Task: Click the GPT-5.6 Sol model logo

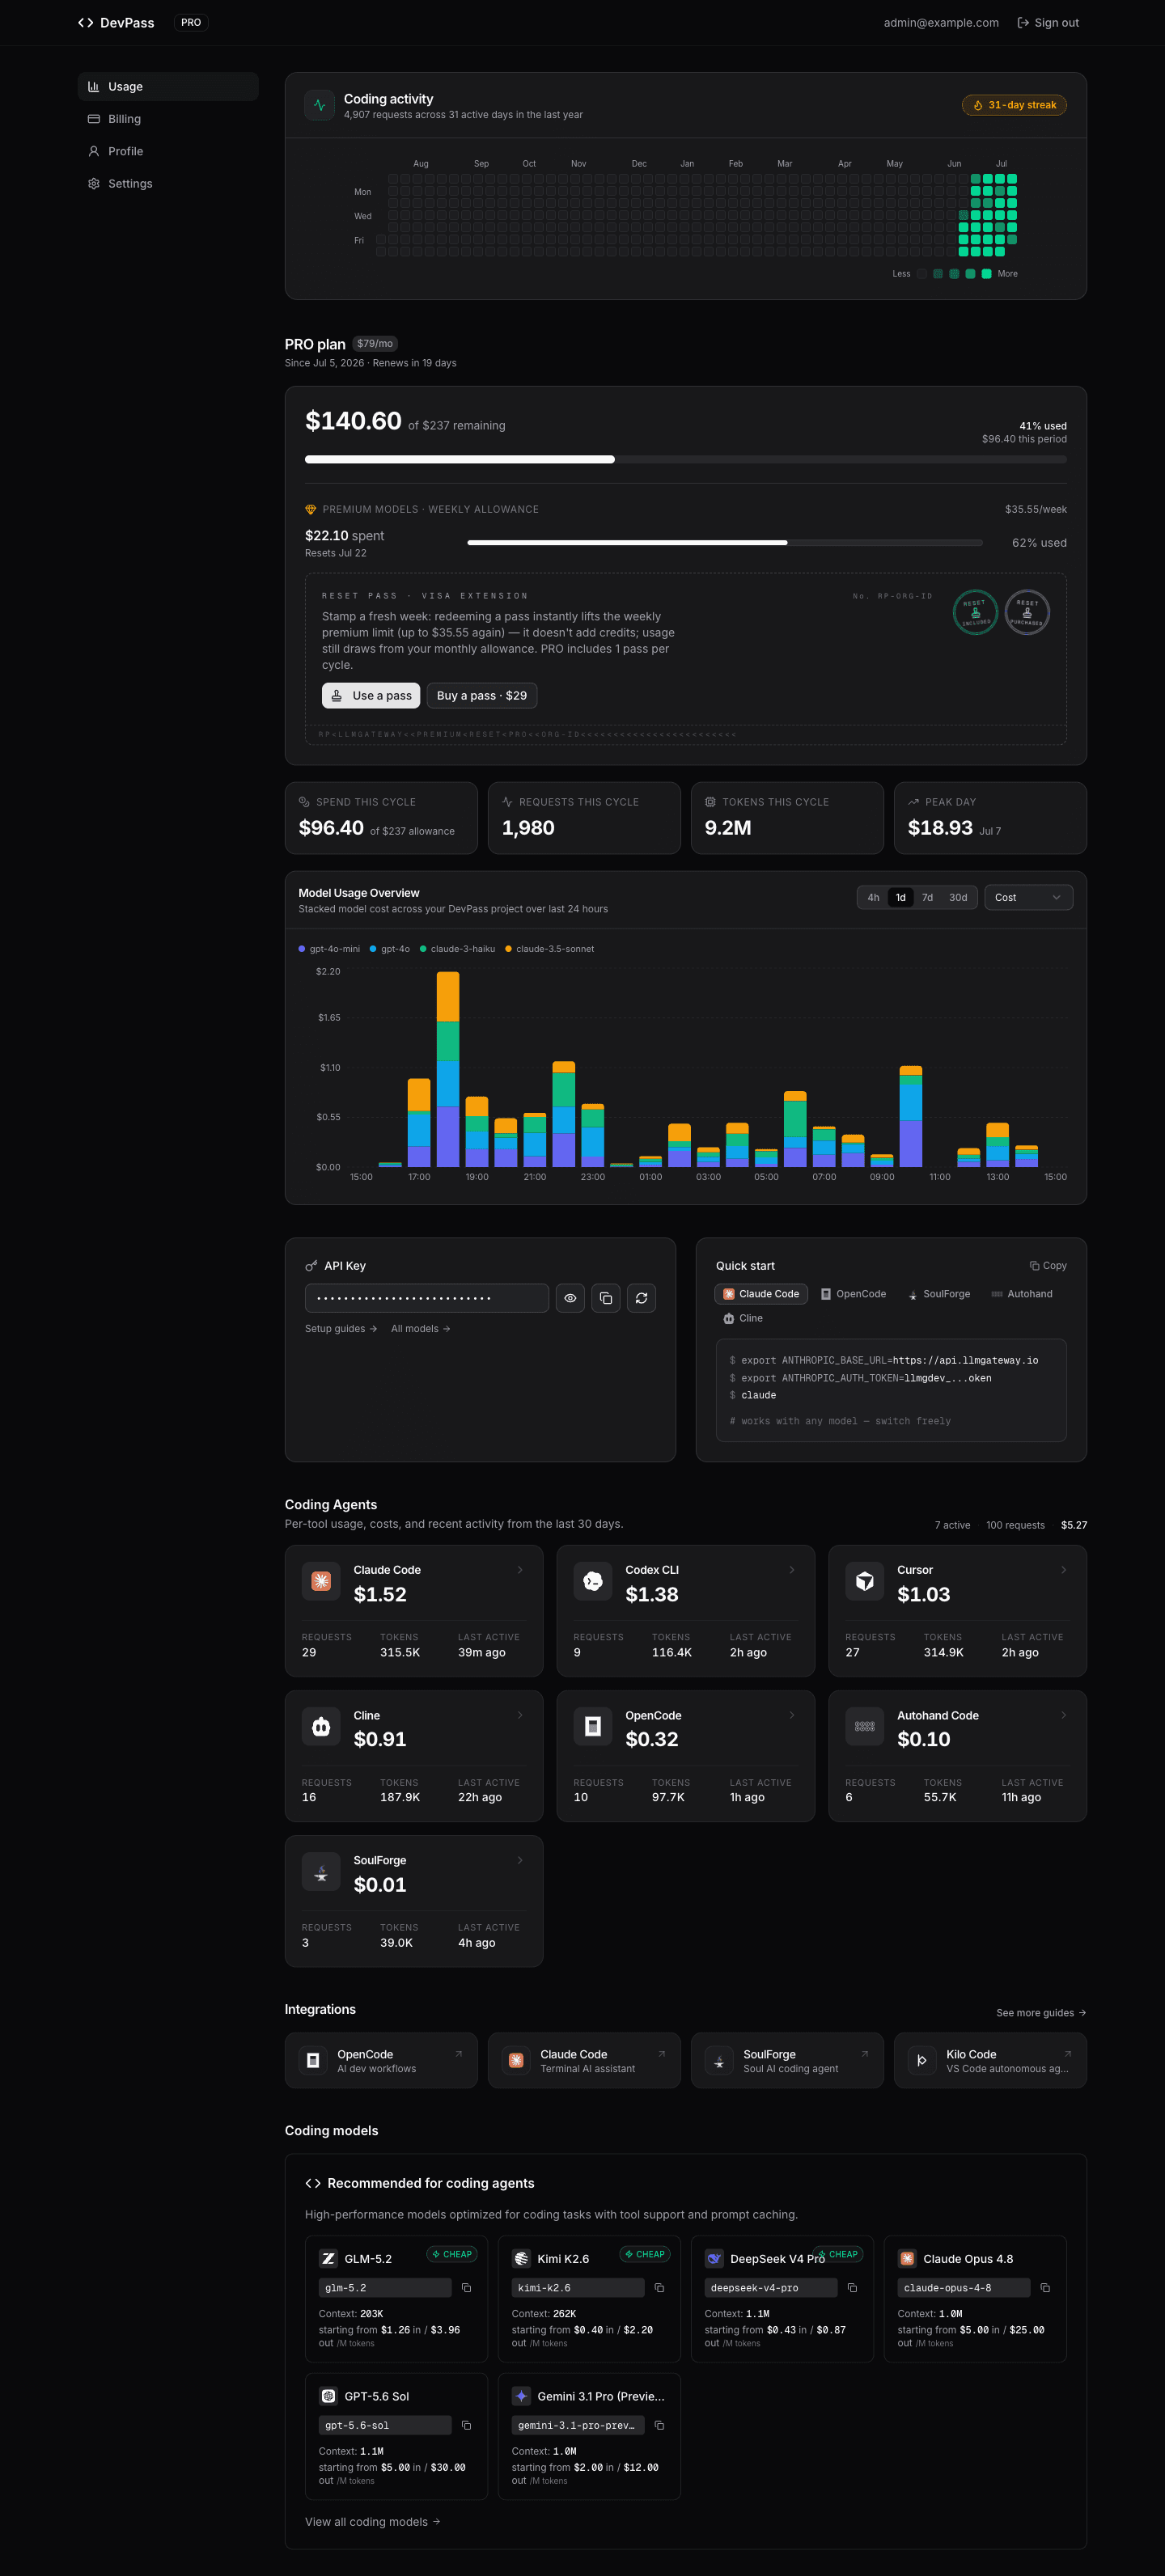Action: tap(328, 2396)
